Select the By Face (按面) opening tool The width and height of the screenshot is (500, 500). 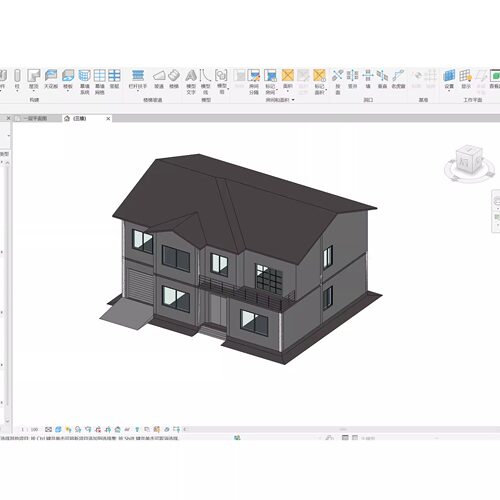(337, 82)
